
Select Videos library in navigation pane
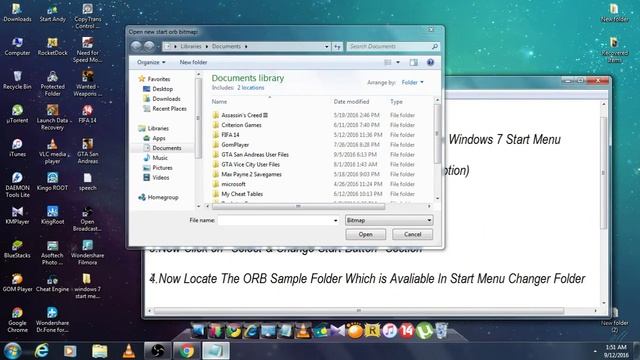pyautogui.click(x=156, y=178)
